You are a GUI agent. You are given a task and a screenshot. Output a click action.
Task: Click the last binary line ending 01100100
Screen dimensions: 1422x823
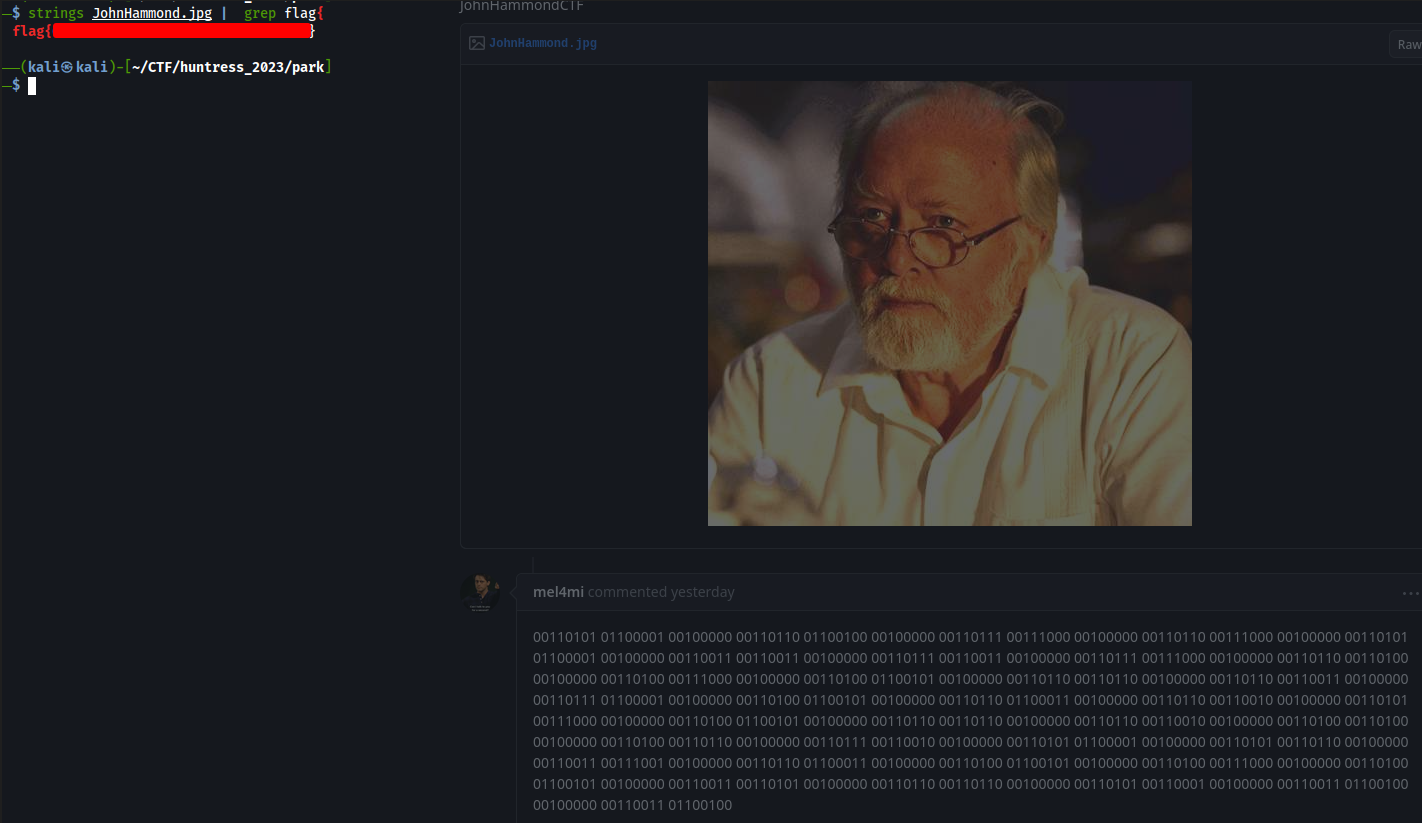(632, 805)
